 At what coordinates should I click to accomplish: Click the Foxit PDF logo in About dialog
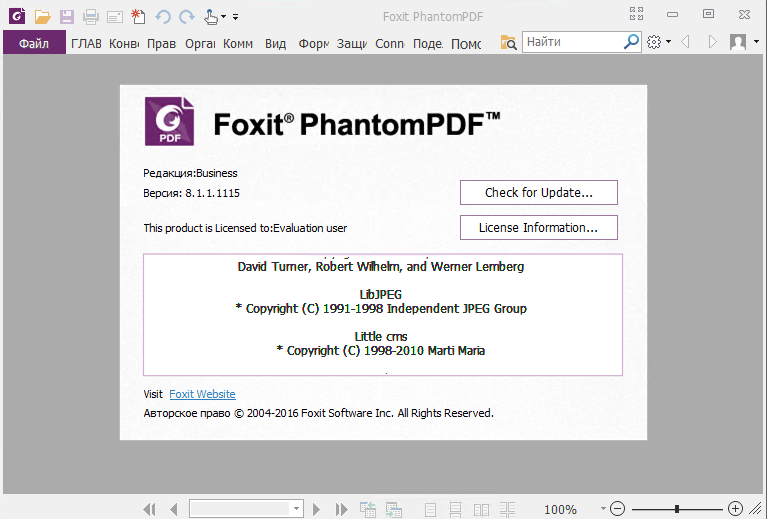click(x=169, y=121)
